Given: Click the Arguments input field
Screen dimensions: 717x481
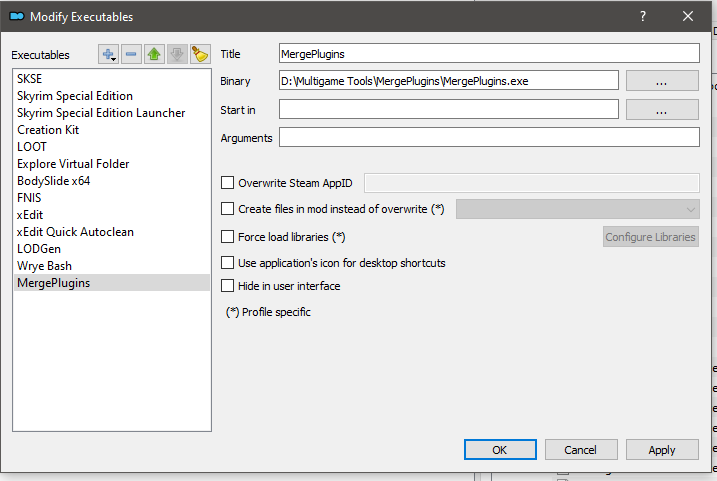Looking at the screenshot, I should point(489,137).
